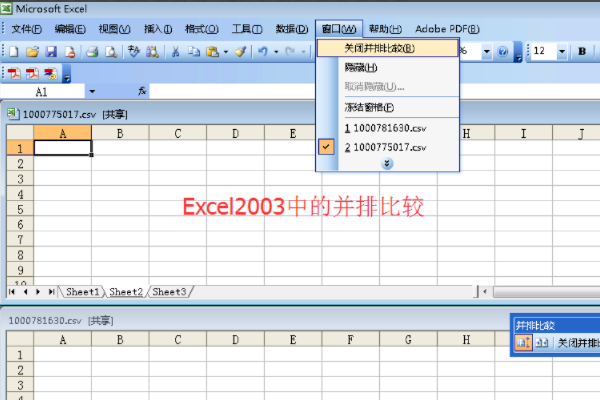Viewport: 600px width, 400px height.
Task: Select row 5 header in top workbook
Action: 20,209
